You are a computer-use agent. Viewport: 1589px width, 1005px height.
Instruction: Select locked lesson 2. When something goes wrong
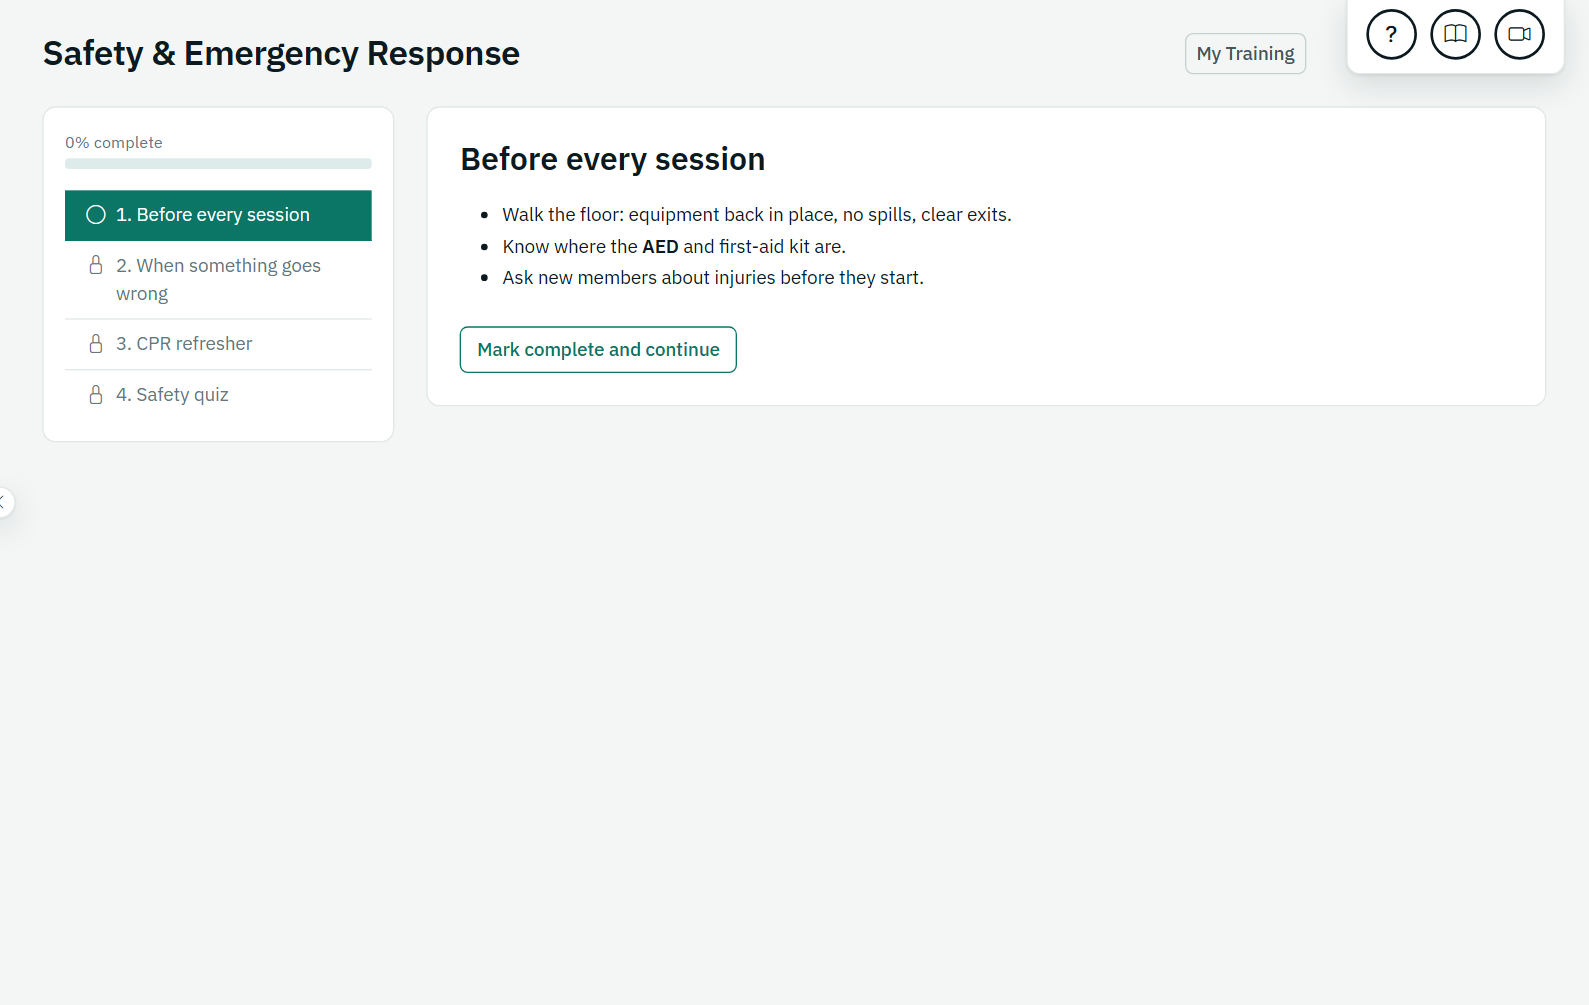[x=218, y=280]
